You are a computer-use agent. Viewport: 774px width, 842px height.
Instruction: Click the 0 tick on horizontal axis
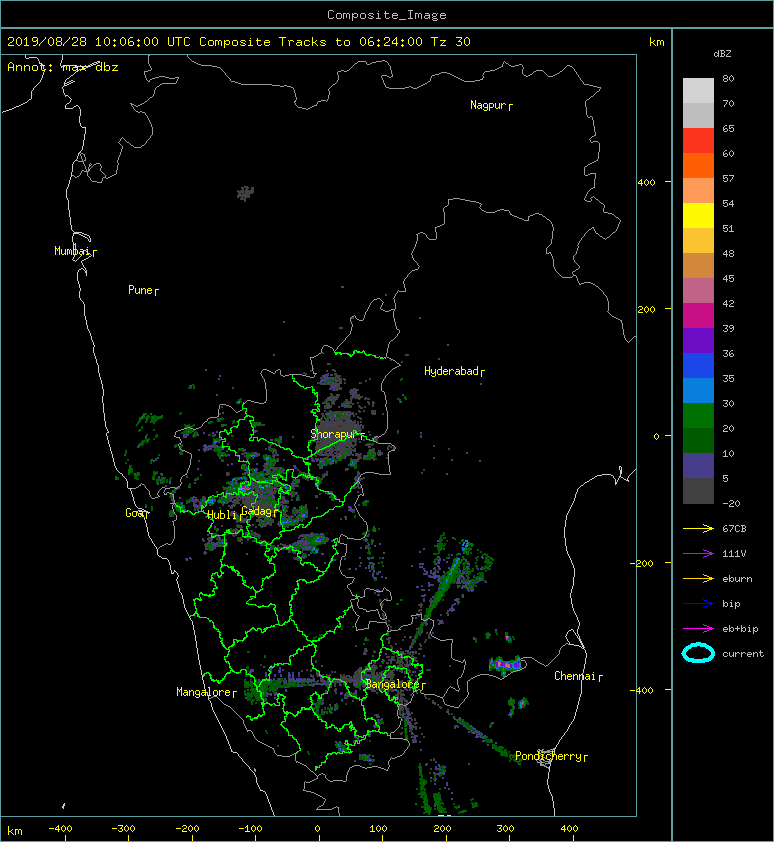coord(317,829)
